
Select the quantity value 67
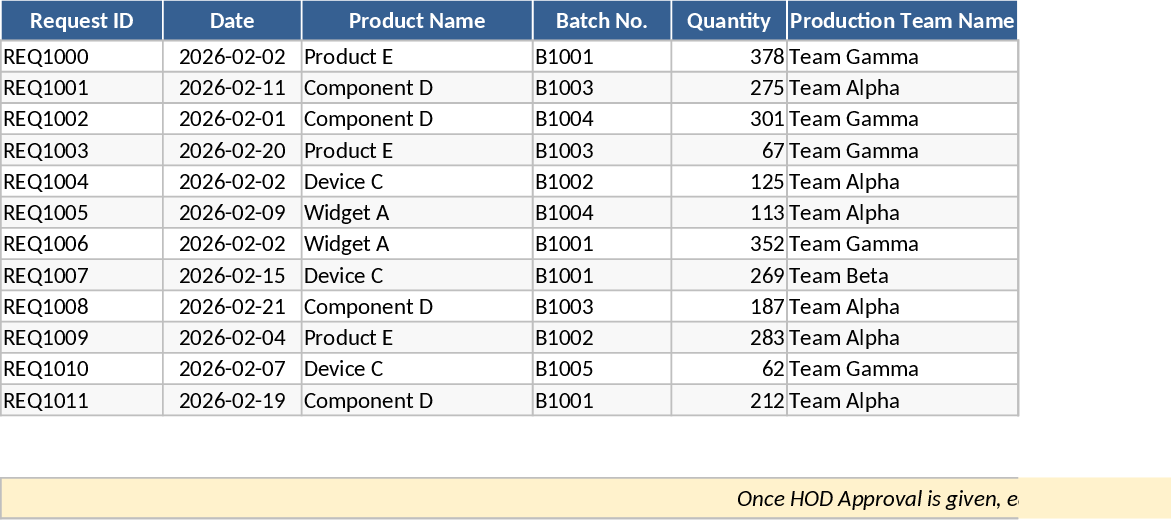[728, 151]
